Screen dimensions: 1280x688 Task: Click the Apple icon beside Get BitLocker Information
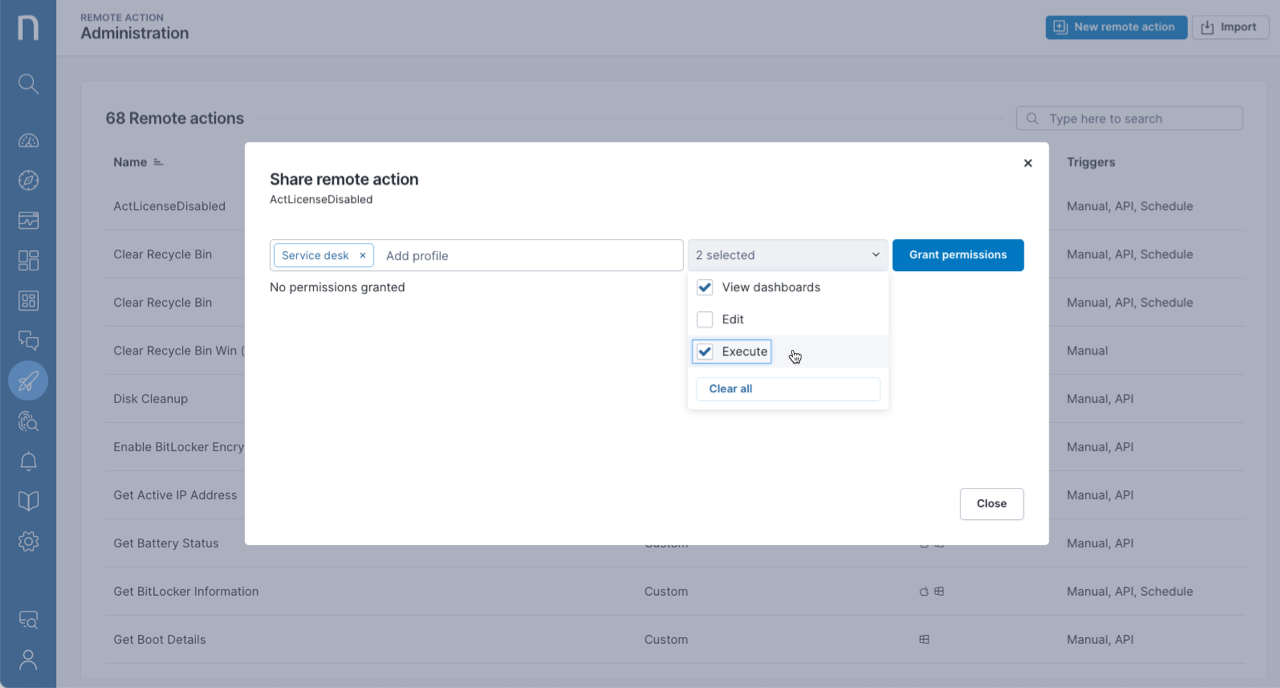[x=923, y=591]
